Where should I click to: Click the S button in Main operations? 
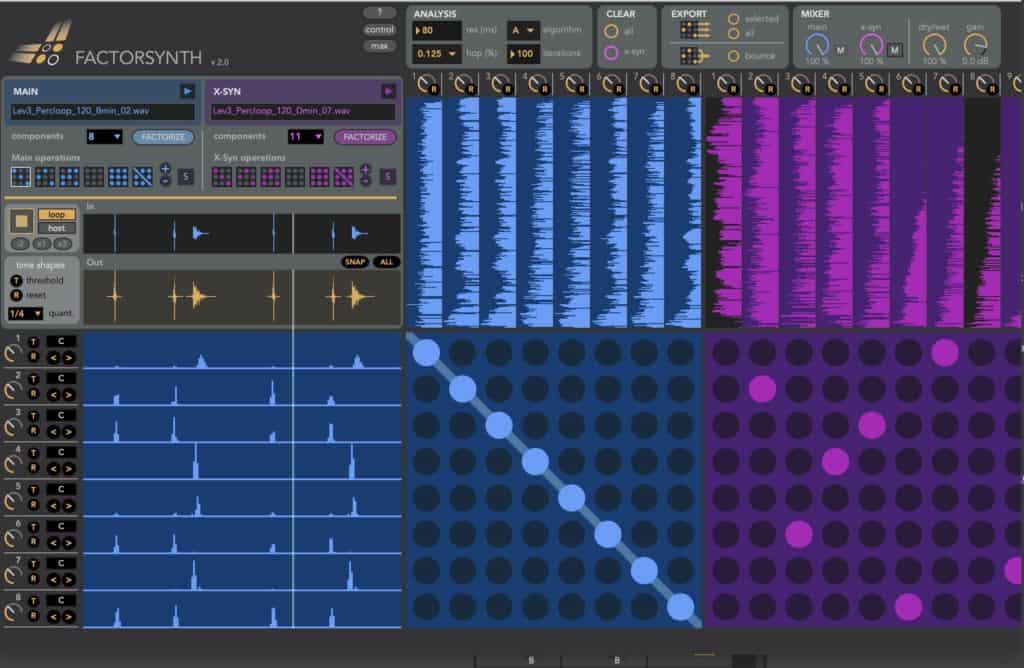click(186, 176)
